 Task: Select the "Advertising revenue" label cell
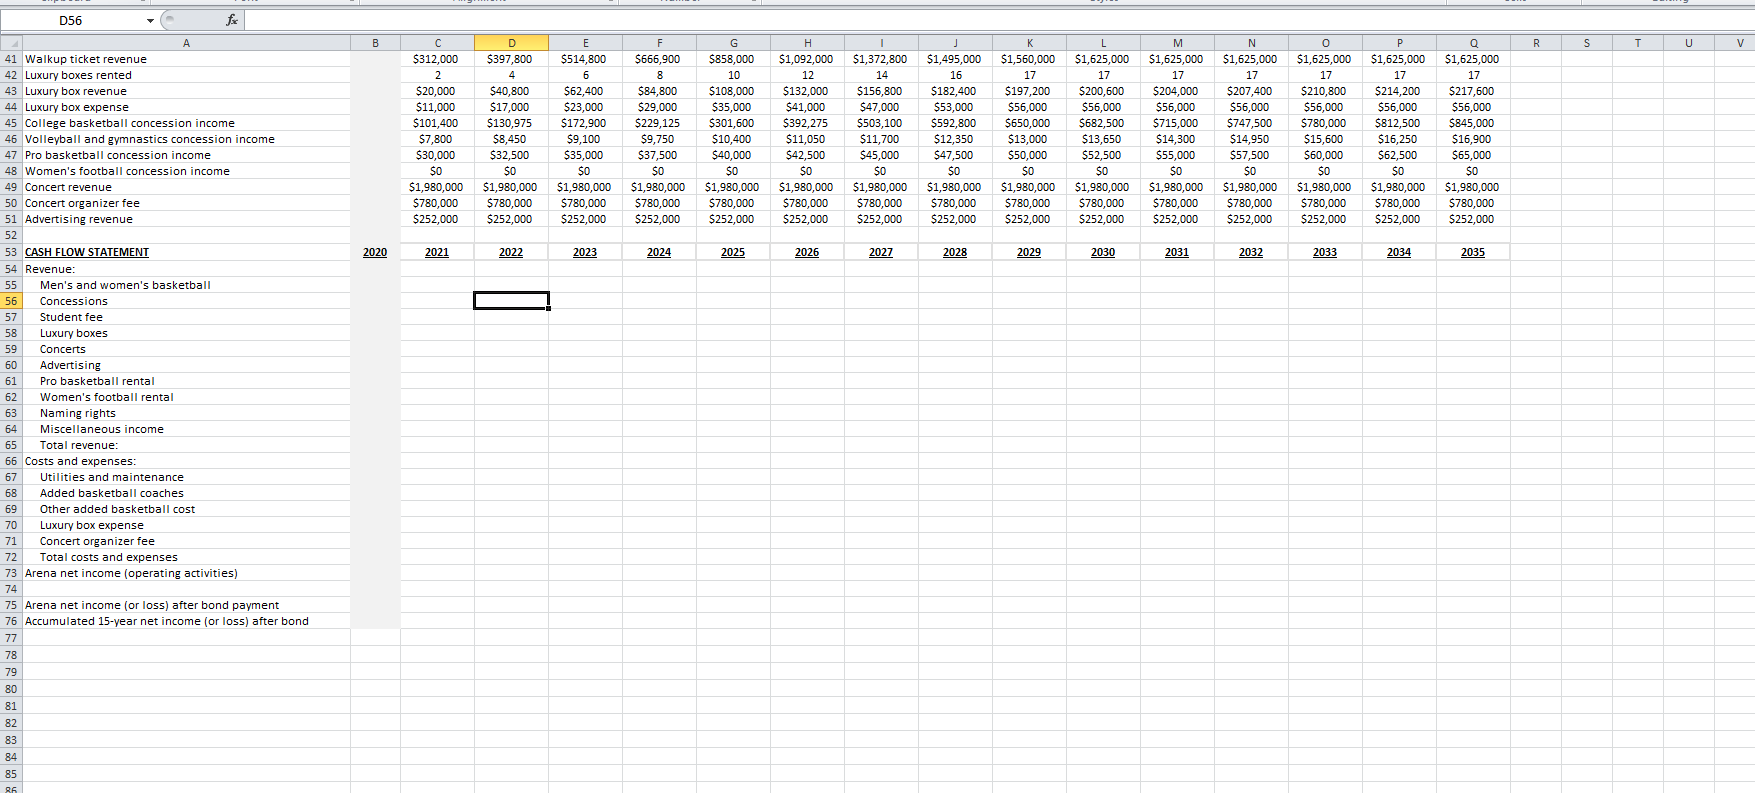click(x=186, y=219)
